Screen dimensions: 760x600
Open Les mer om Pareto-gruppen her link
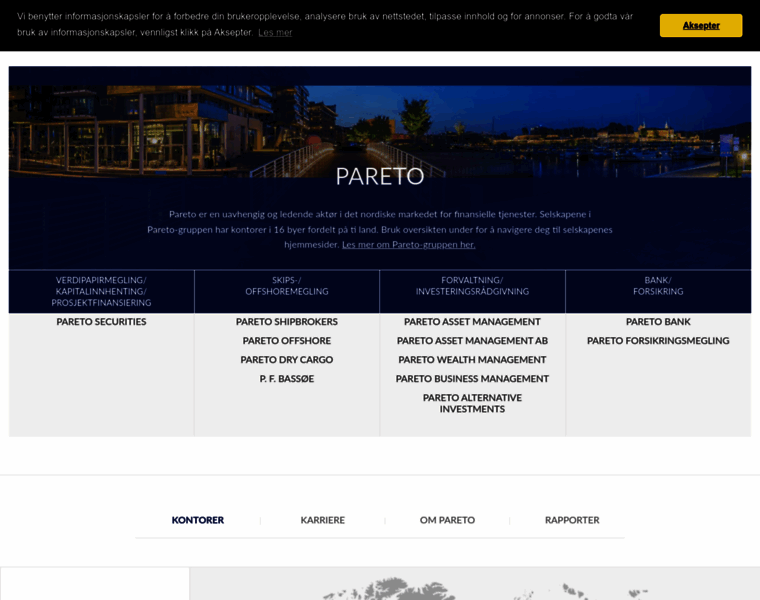click(x=409, y=245)
